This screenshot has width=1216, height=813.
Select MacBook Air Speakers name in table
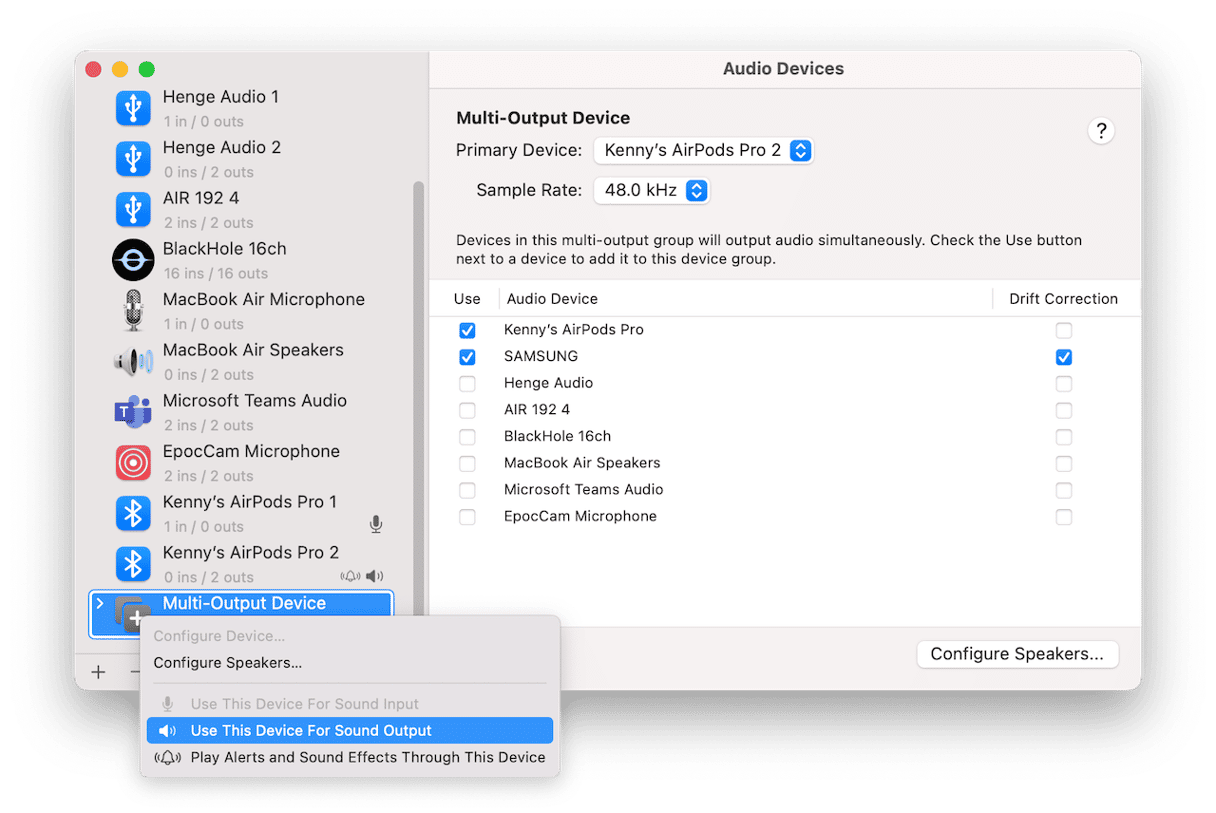click(x=582, y=463)
